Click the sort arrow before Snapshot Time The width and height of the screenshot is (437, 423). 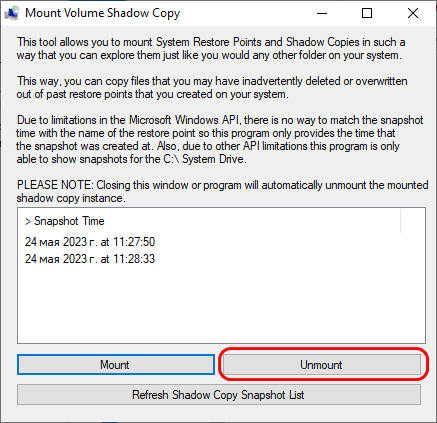(28, 221)
